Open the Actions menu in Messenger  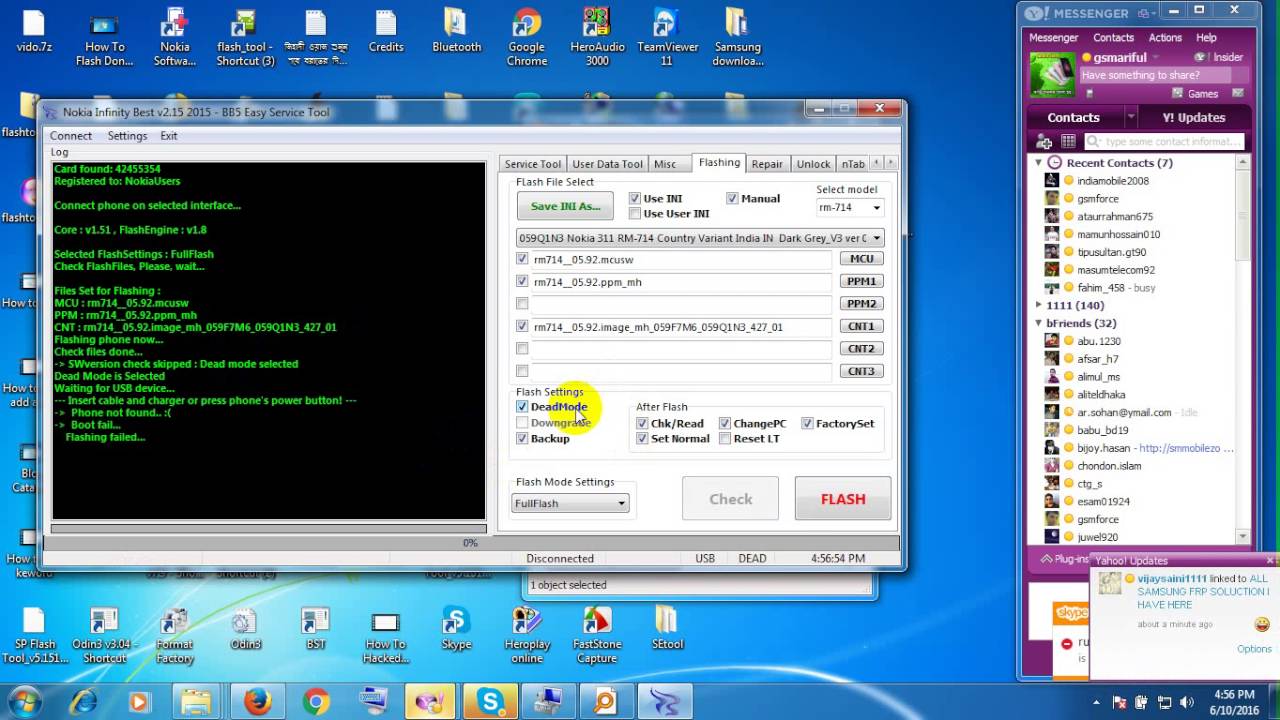(x=1165, y=38)
